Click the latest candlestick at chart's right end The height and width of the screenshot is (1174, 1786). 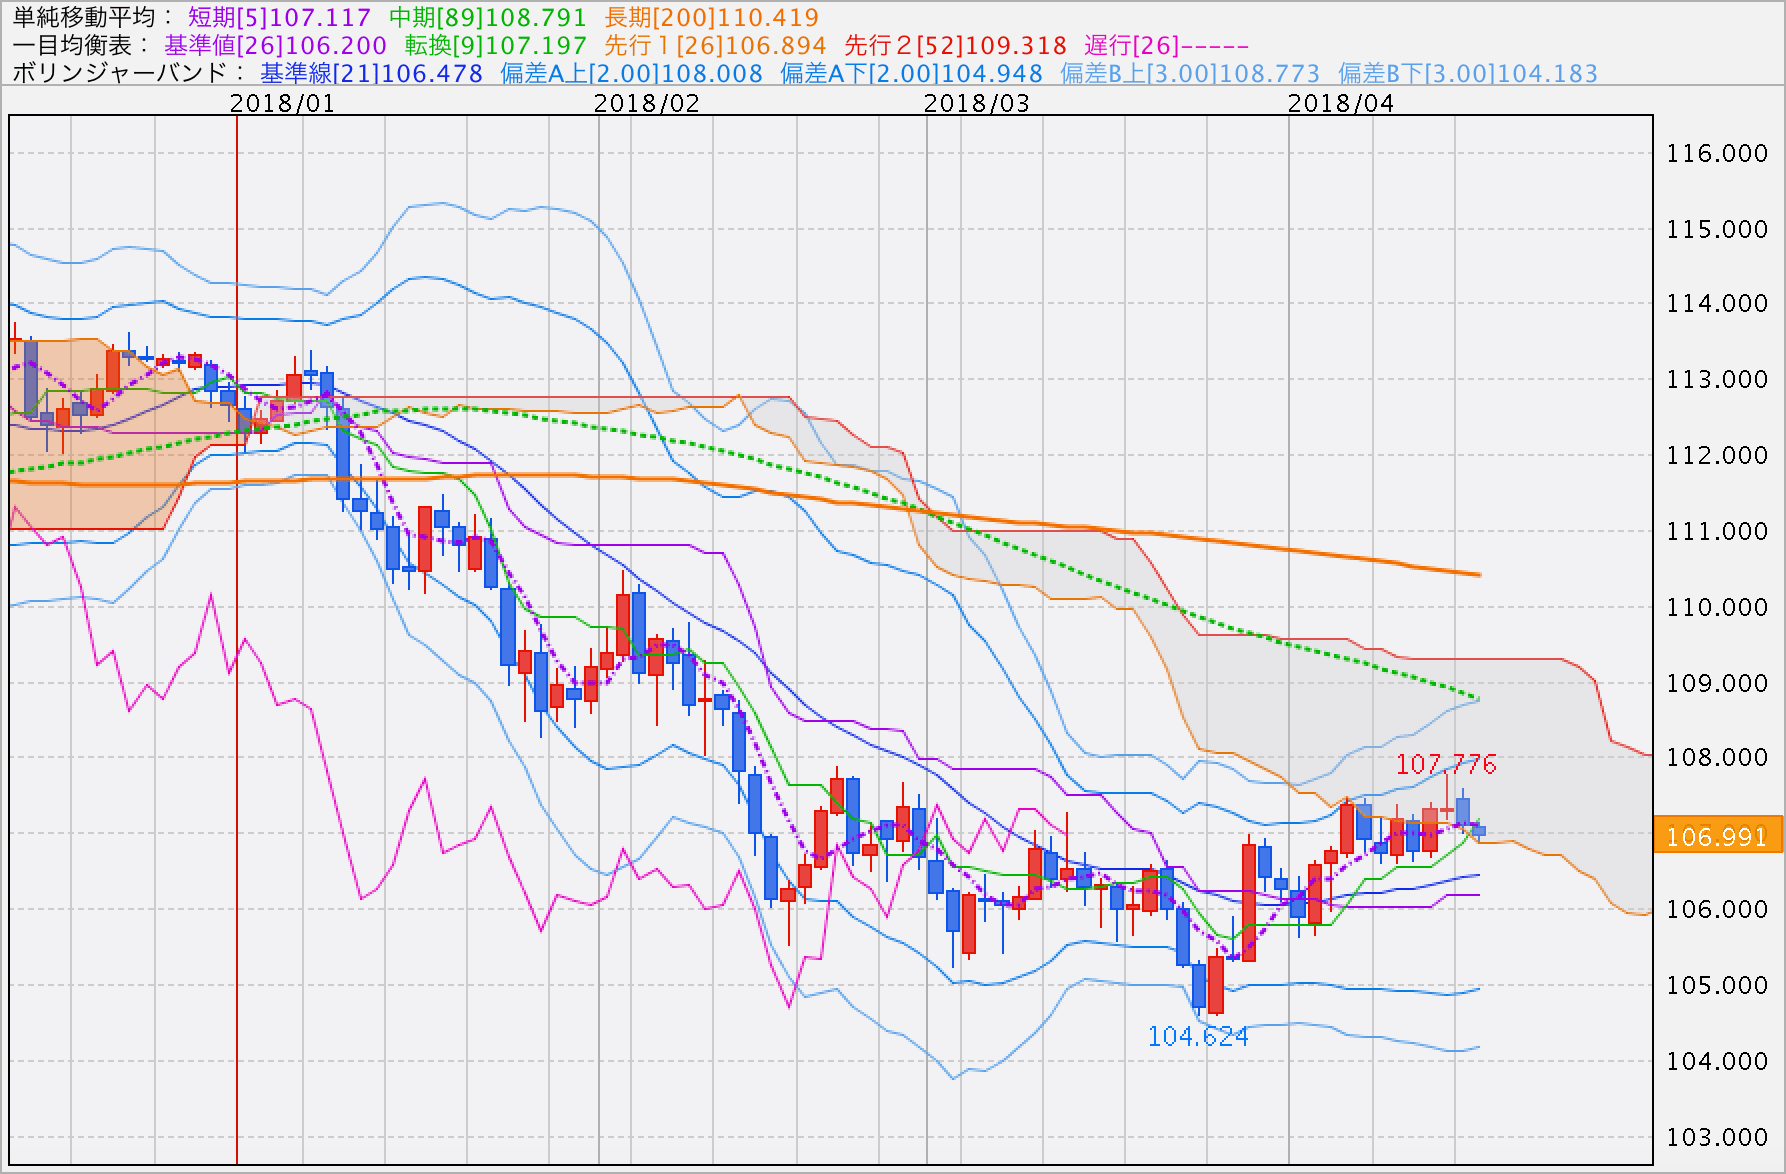(1479, 830)
